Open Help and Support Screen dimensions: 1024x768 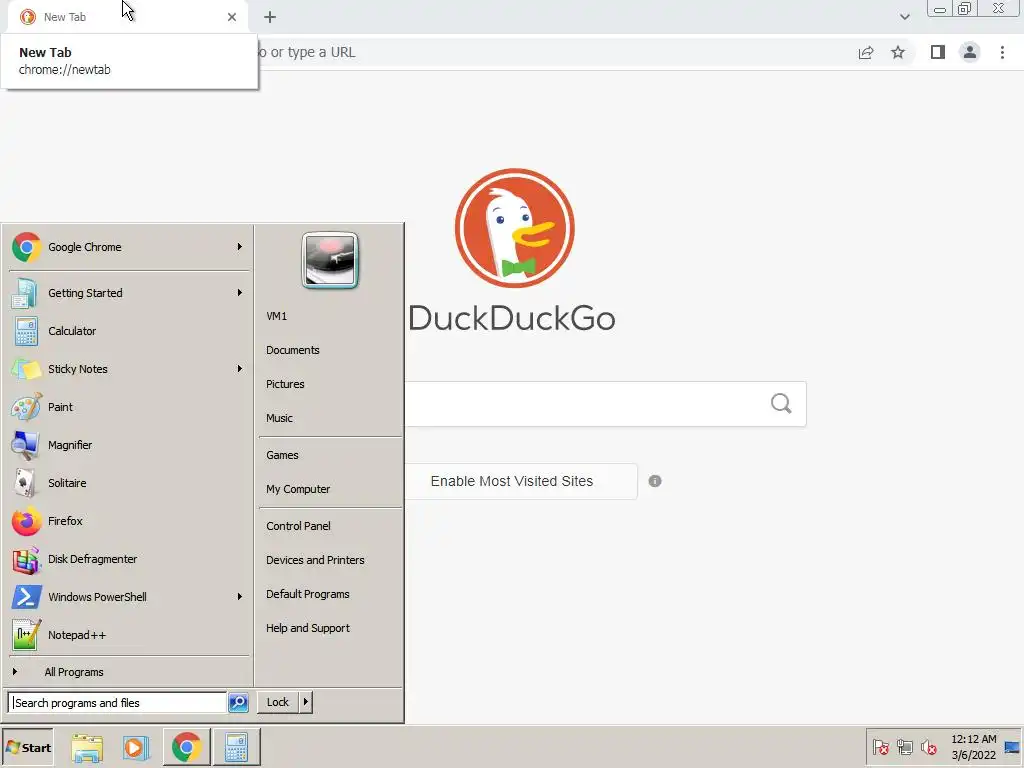click(308, 628)
